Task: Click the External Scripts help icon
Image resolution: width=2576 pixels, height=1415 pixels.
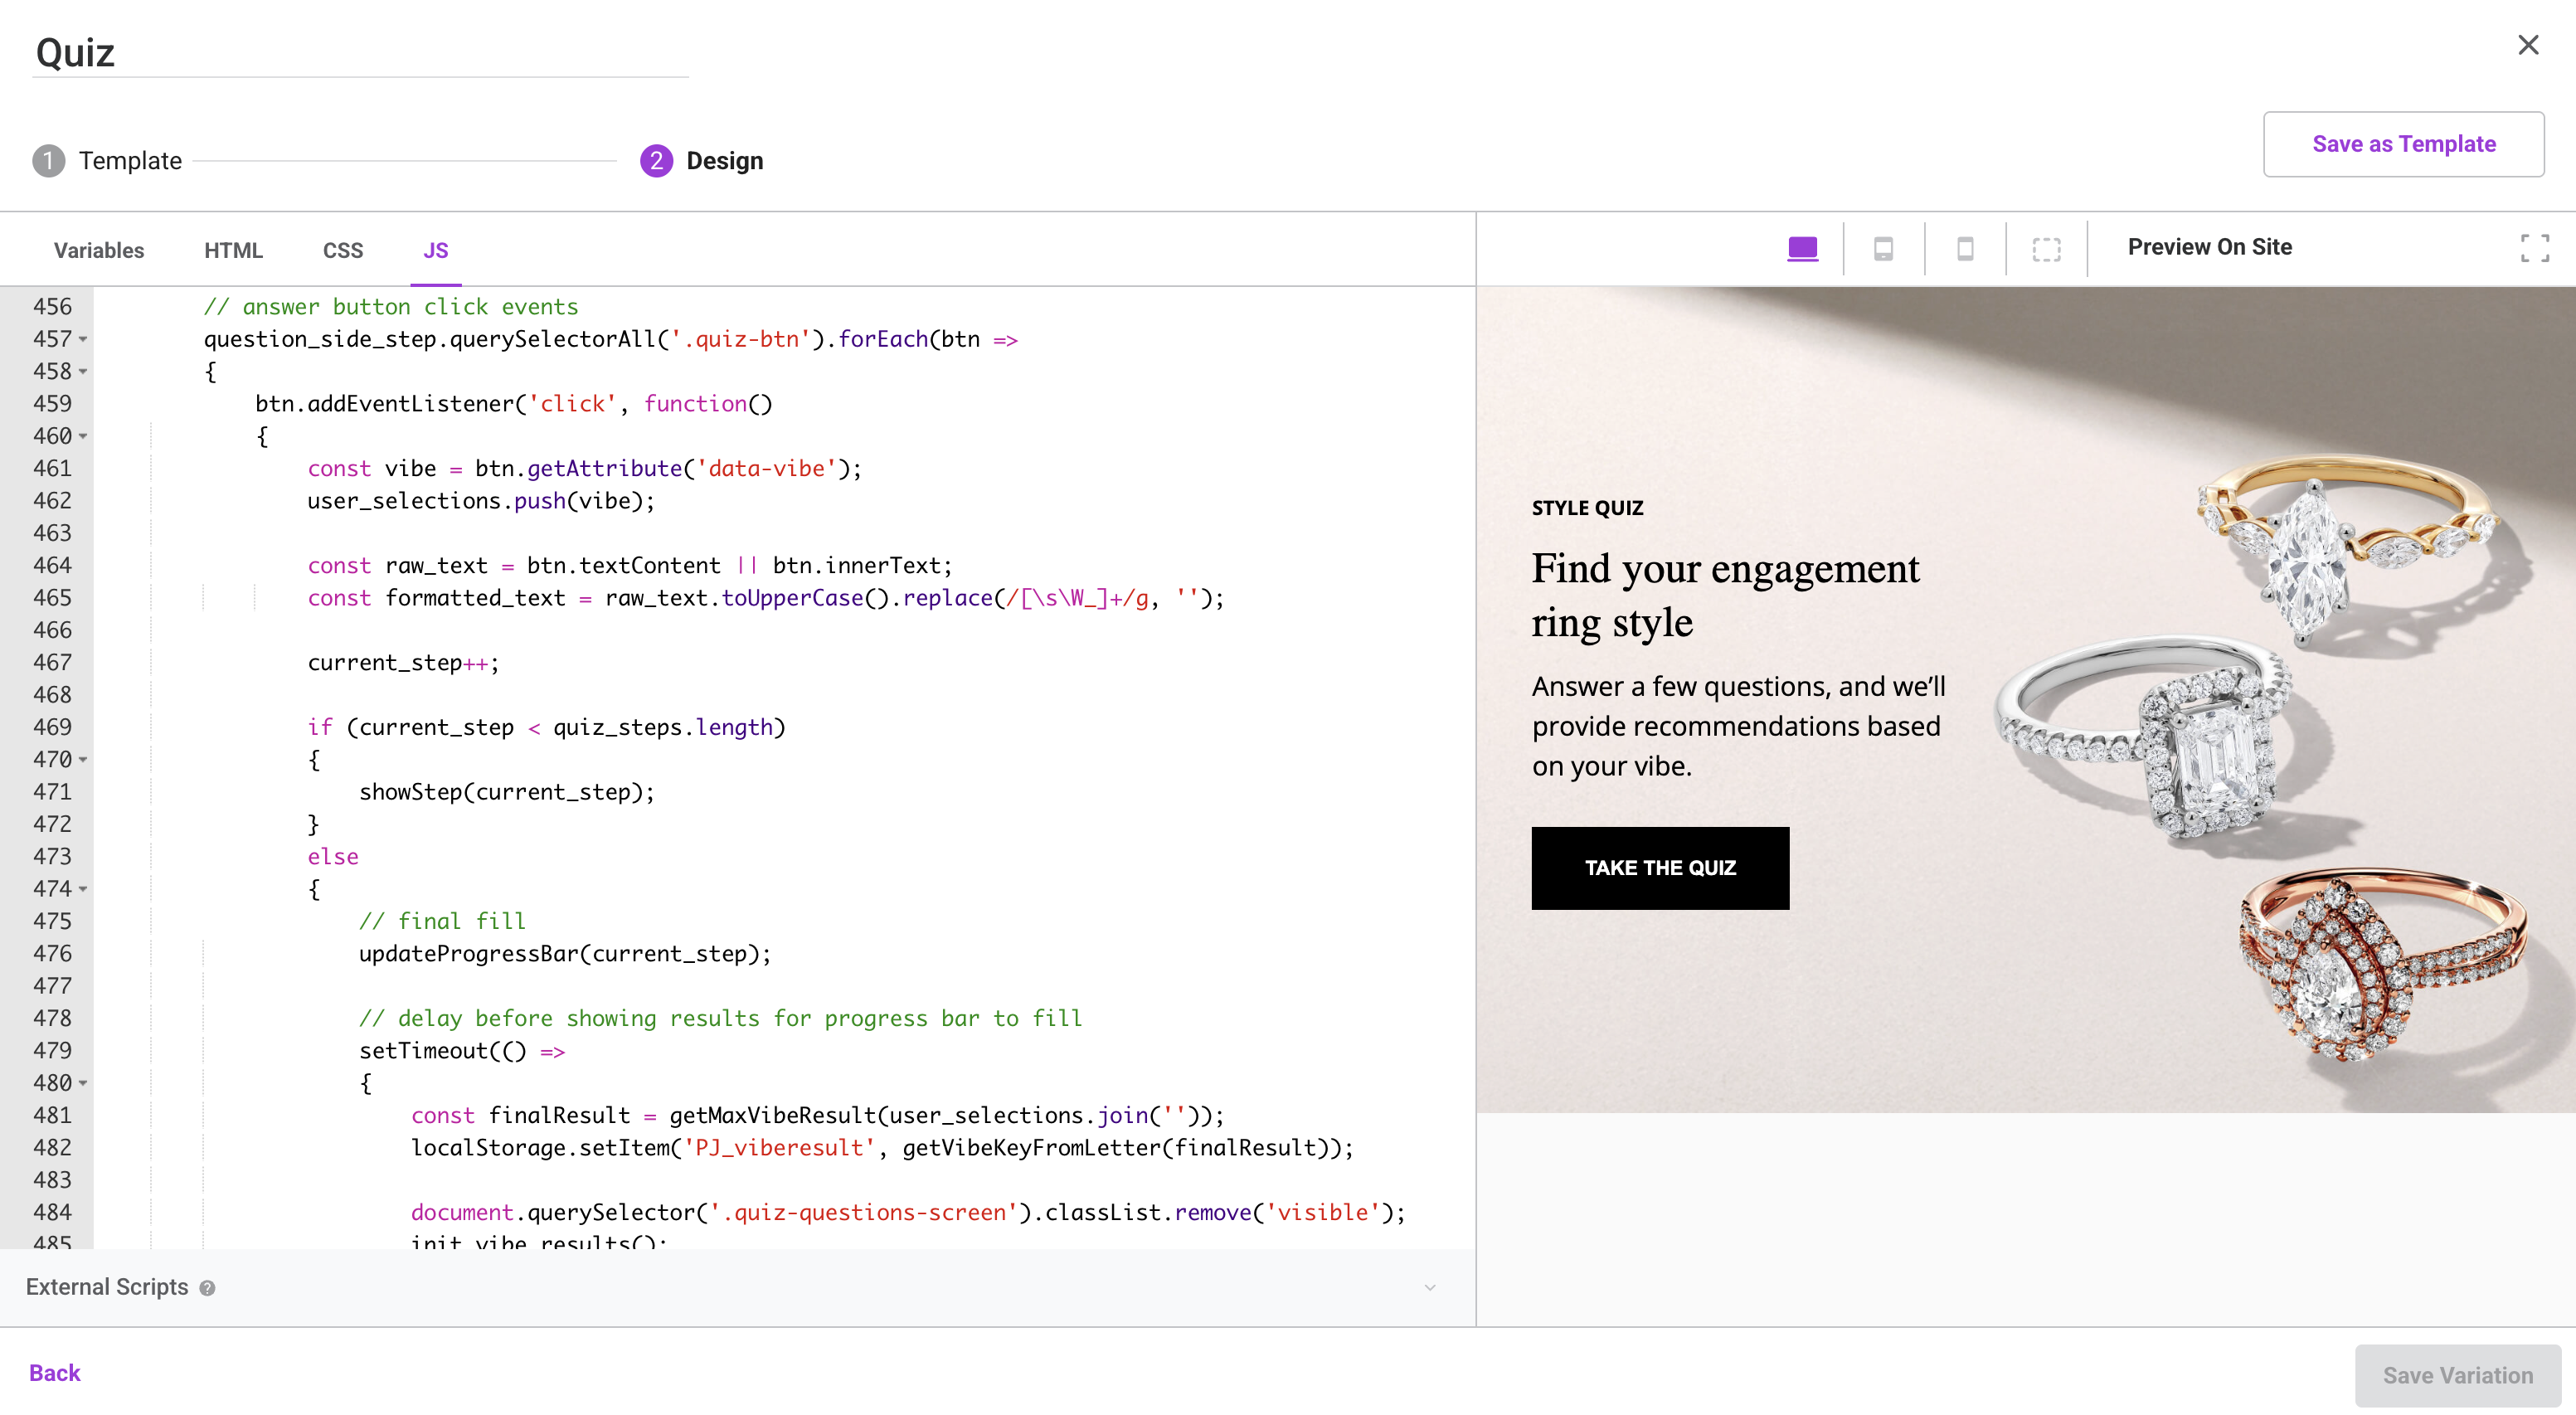Action: point(207,1288)
